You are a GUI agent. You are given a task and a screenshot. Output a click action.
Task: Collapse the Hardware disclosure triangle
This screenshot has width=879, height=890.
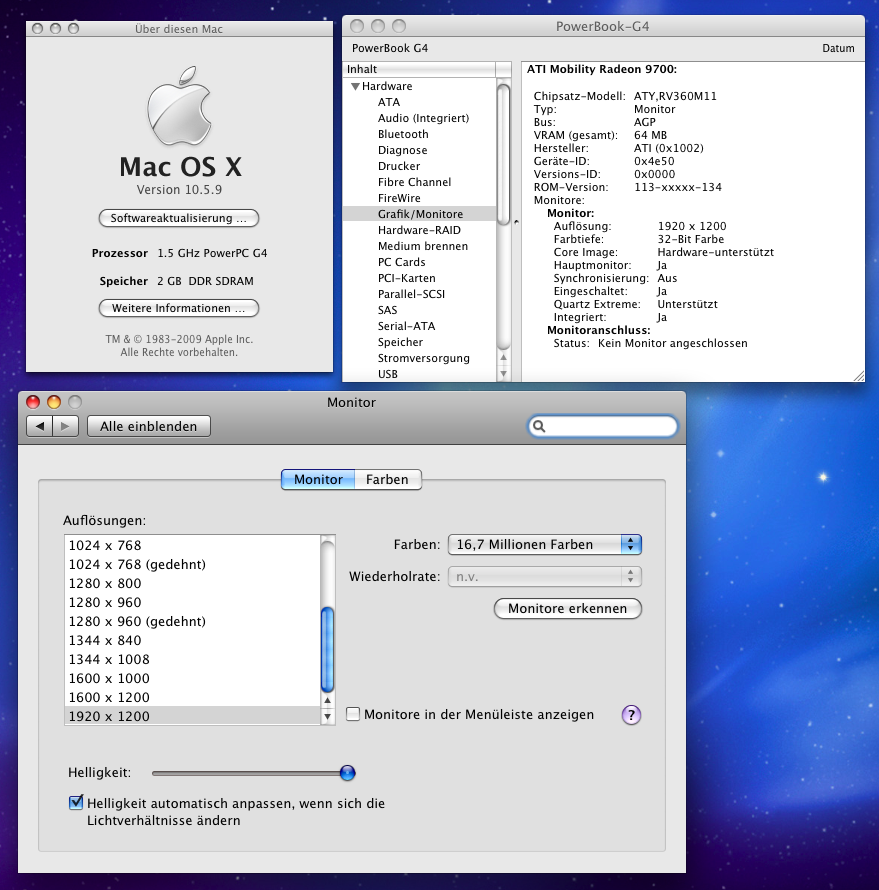pos(356,86)
